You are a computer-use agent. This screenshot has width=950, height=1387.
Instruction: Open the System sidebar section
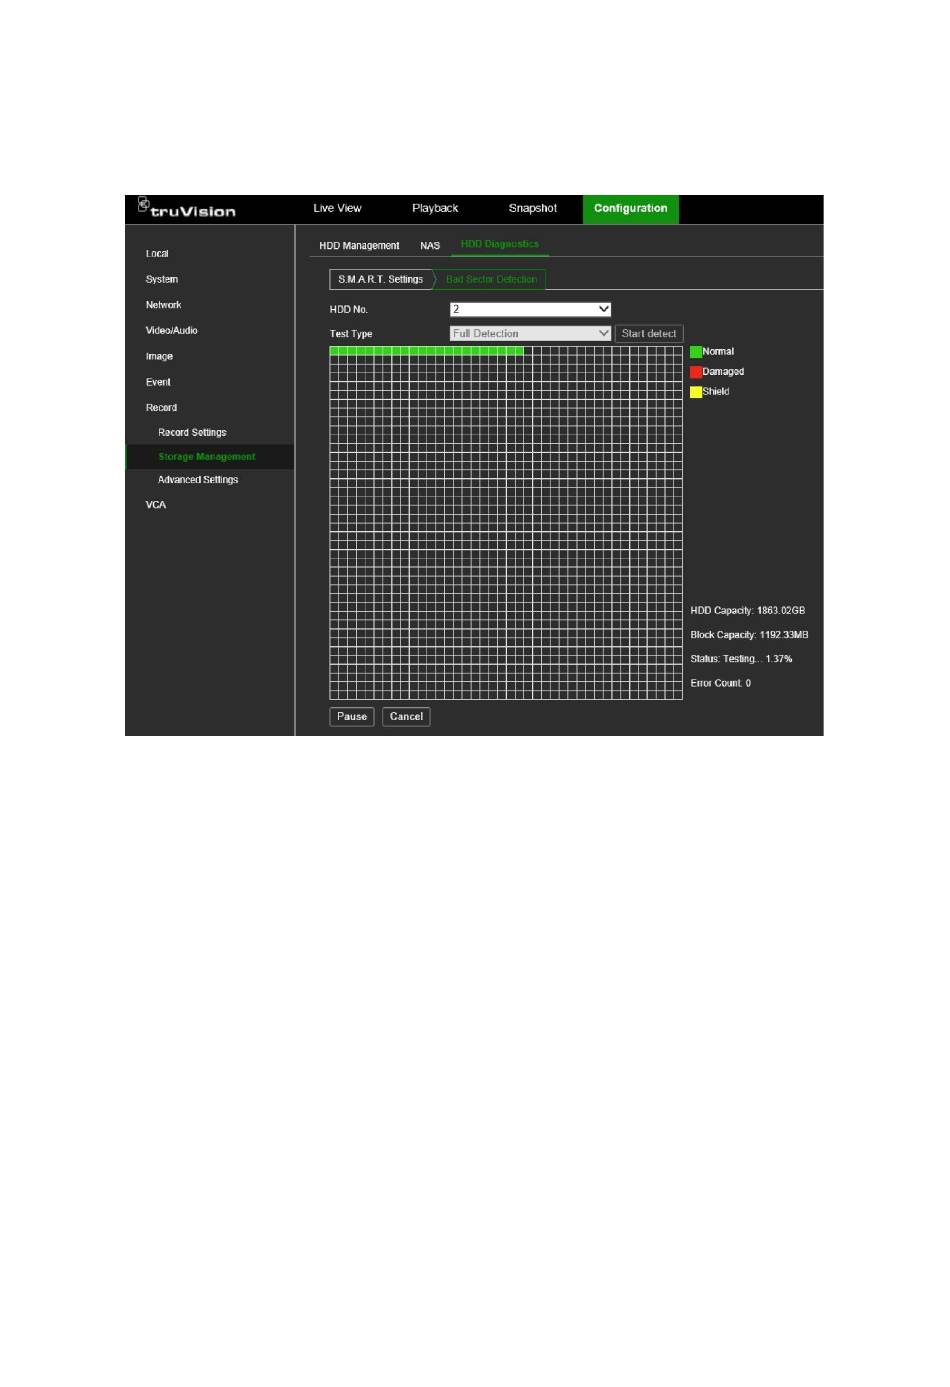(162, 280)
